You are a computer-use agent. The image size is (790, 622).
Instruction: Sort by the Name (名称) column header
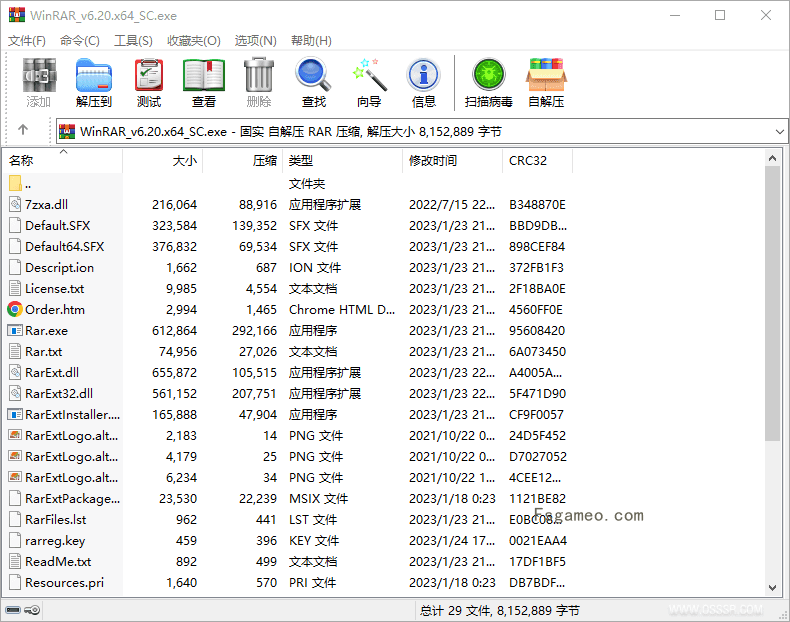63,161
